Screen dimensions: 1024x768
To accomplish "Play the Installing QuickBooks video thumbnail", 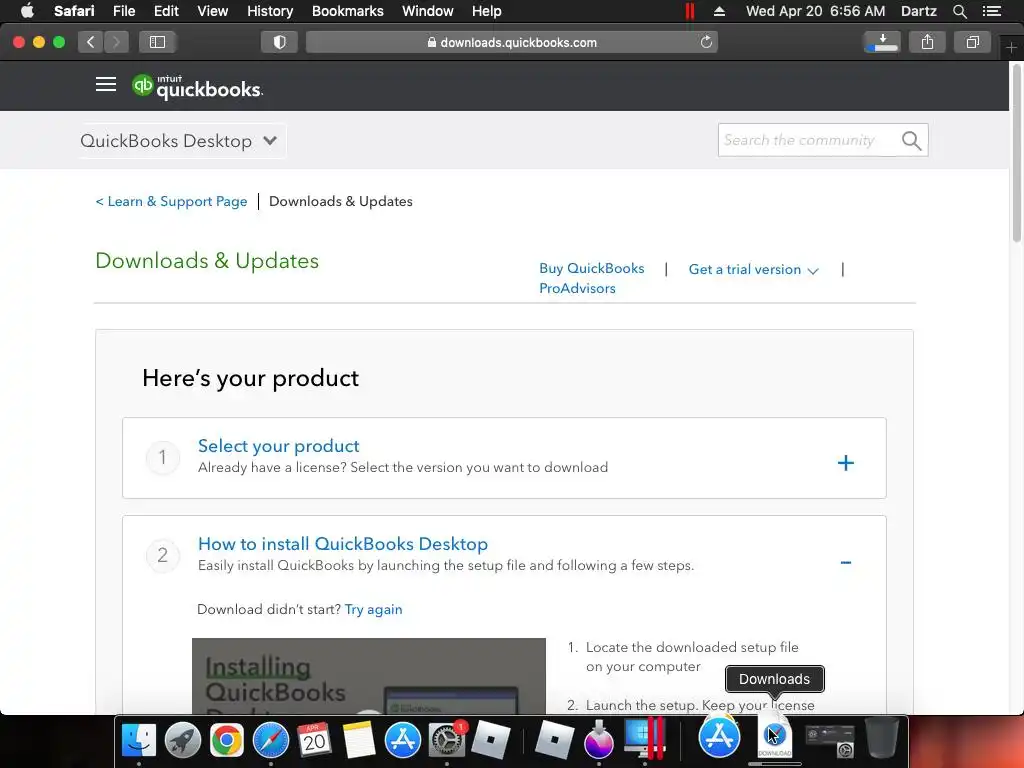I will [x=369, y=676].
